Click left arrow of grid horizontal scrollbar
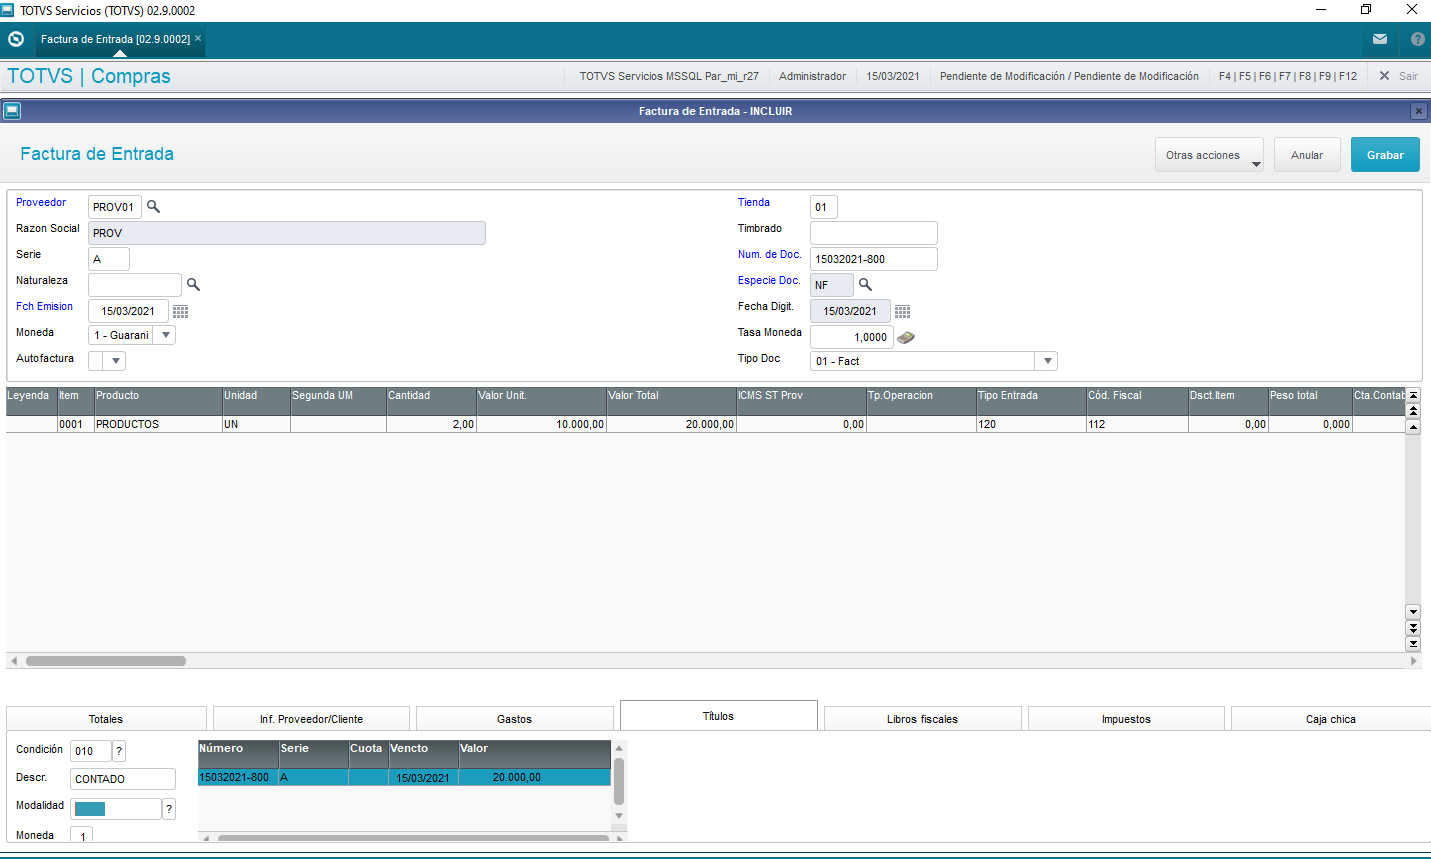This screenshot has width=1431, height=859. coord(13,661)
